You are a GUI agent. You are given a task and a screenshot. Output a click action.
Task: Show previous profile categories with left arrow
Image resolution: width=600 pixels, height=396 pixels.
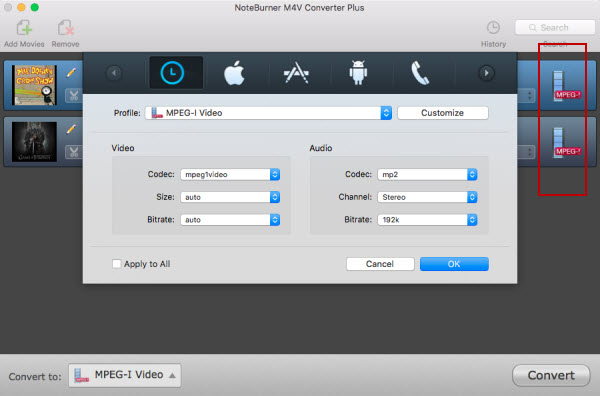click(114, 73)
